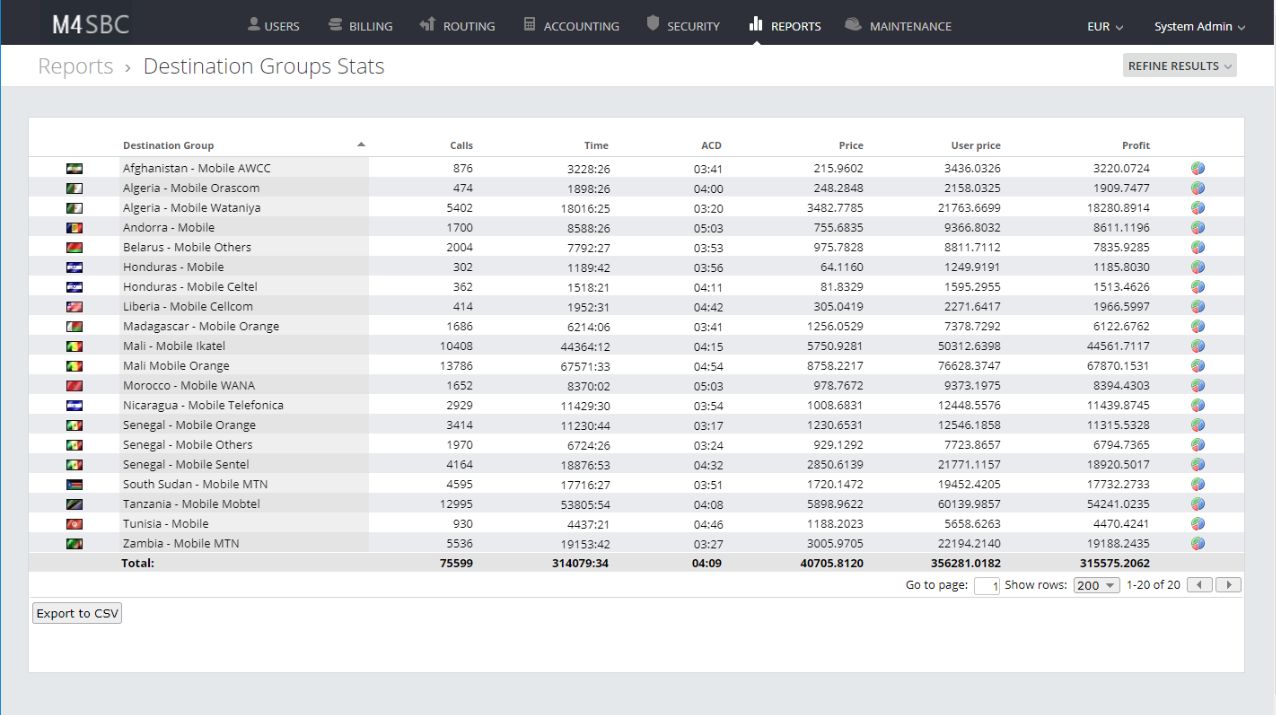Image resolution: width=1276 pixels, height=715 pixels.
Task: Open the Users section
Action: click(x=274, y=26)
